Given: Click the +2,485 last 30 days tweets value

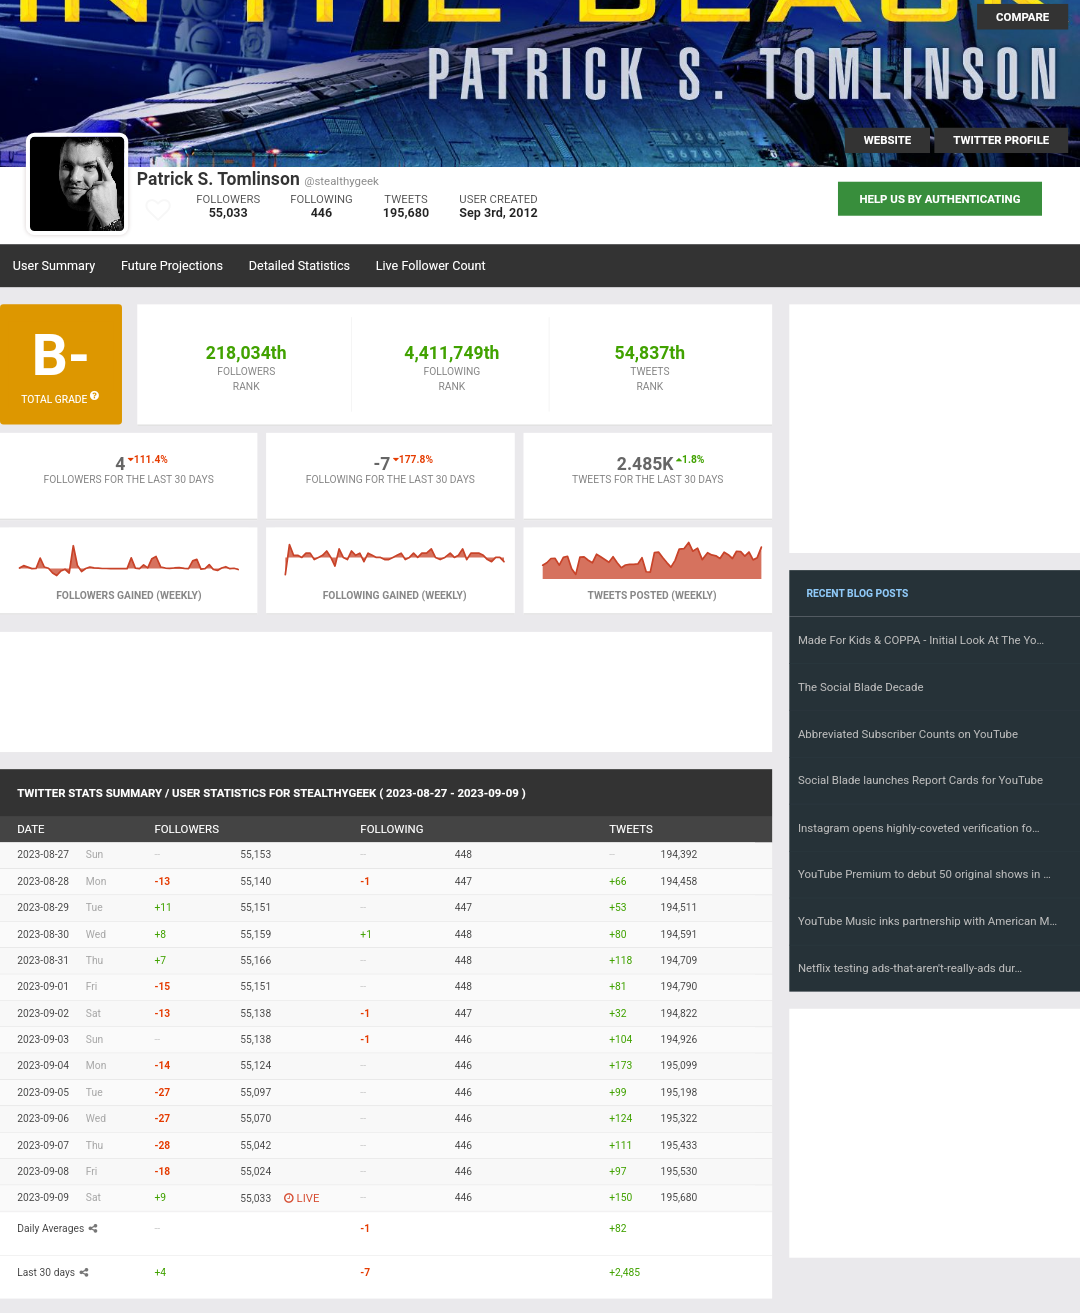Looking at the screenshot, I should pos(625,1273).
